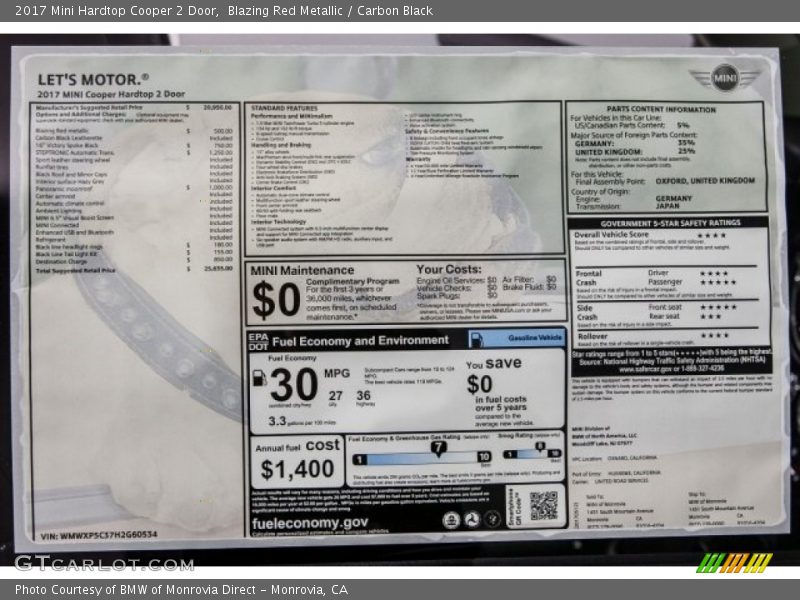
Task: Click the 'Your Costs:' heading
Action: click(x=448, y=269)
